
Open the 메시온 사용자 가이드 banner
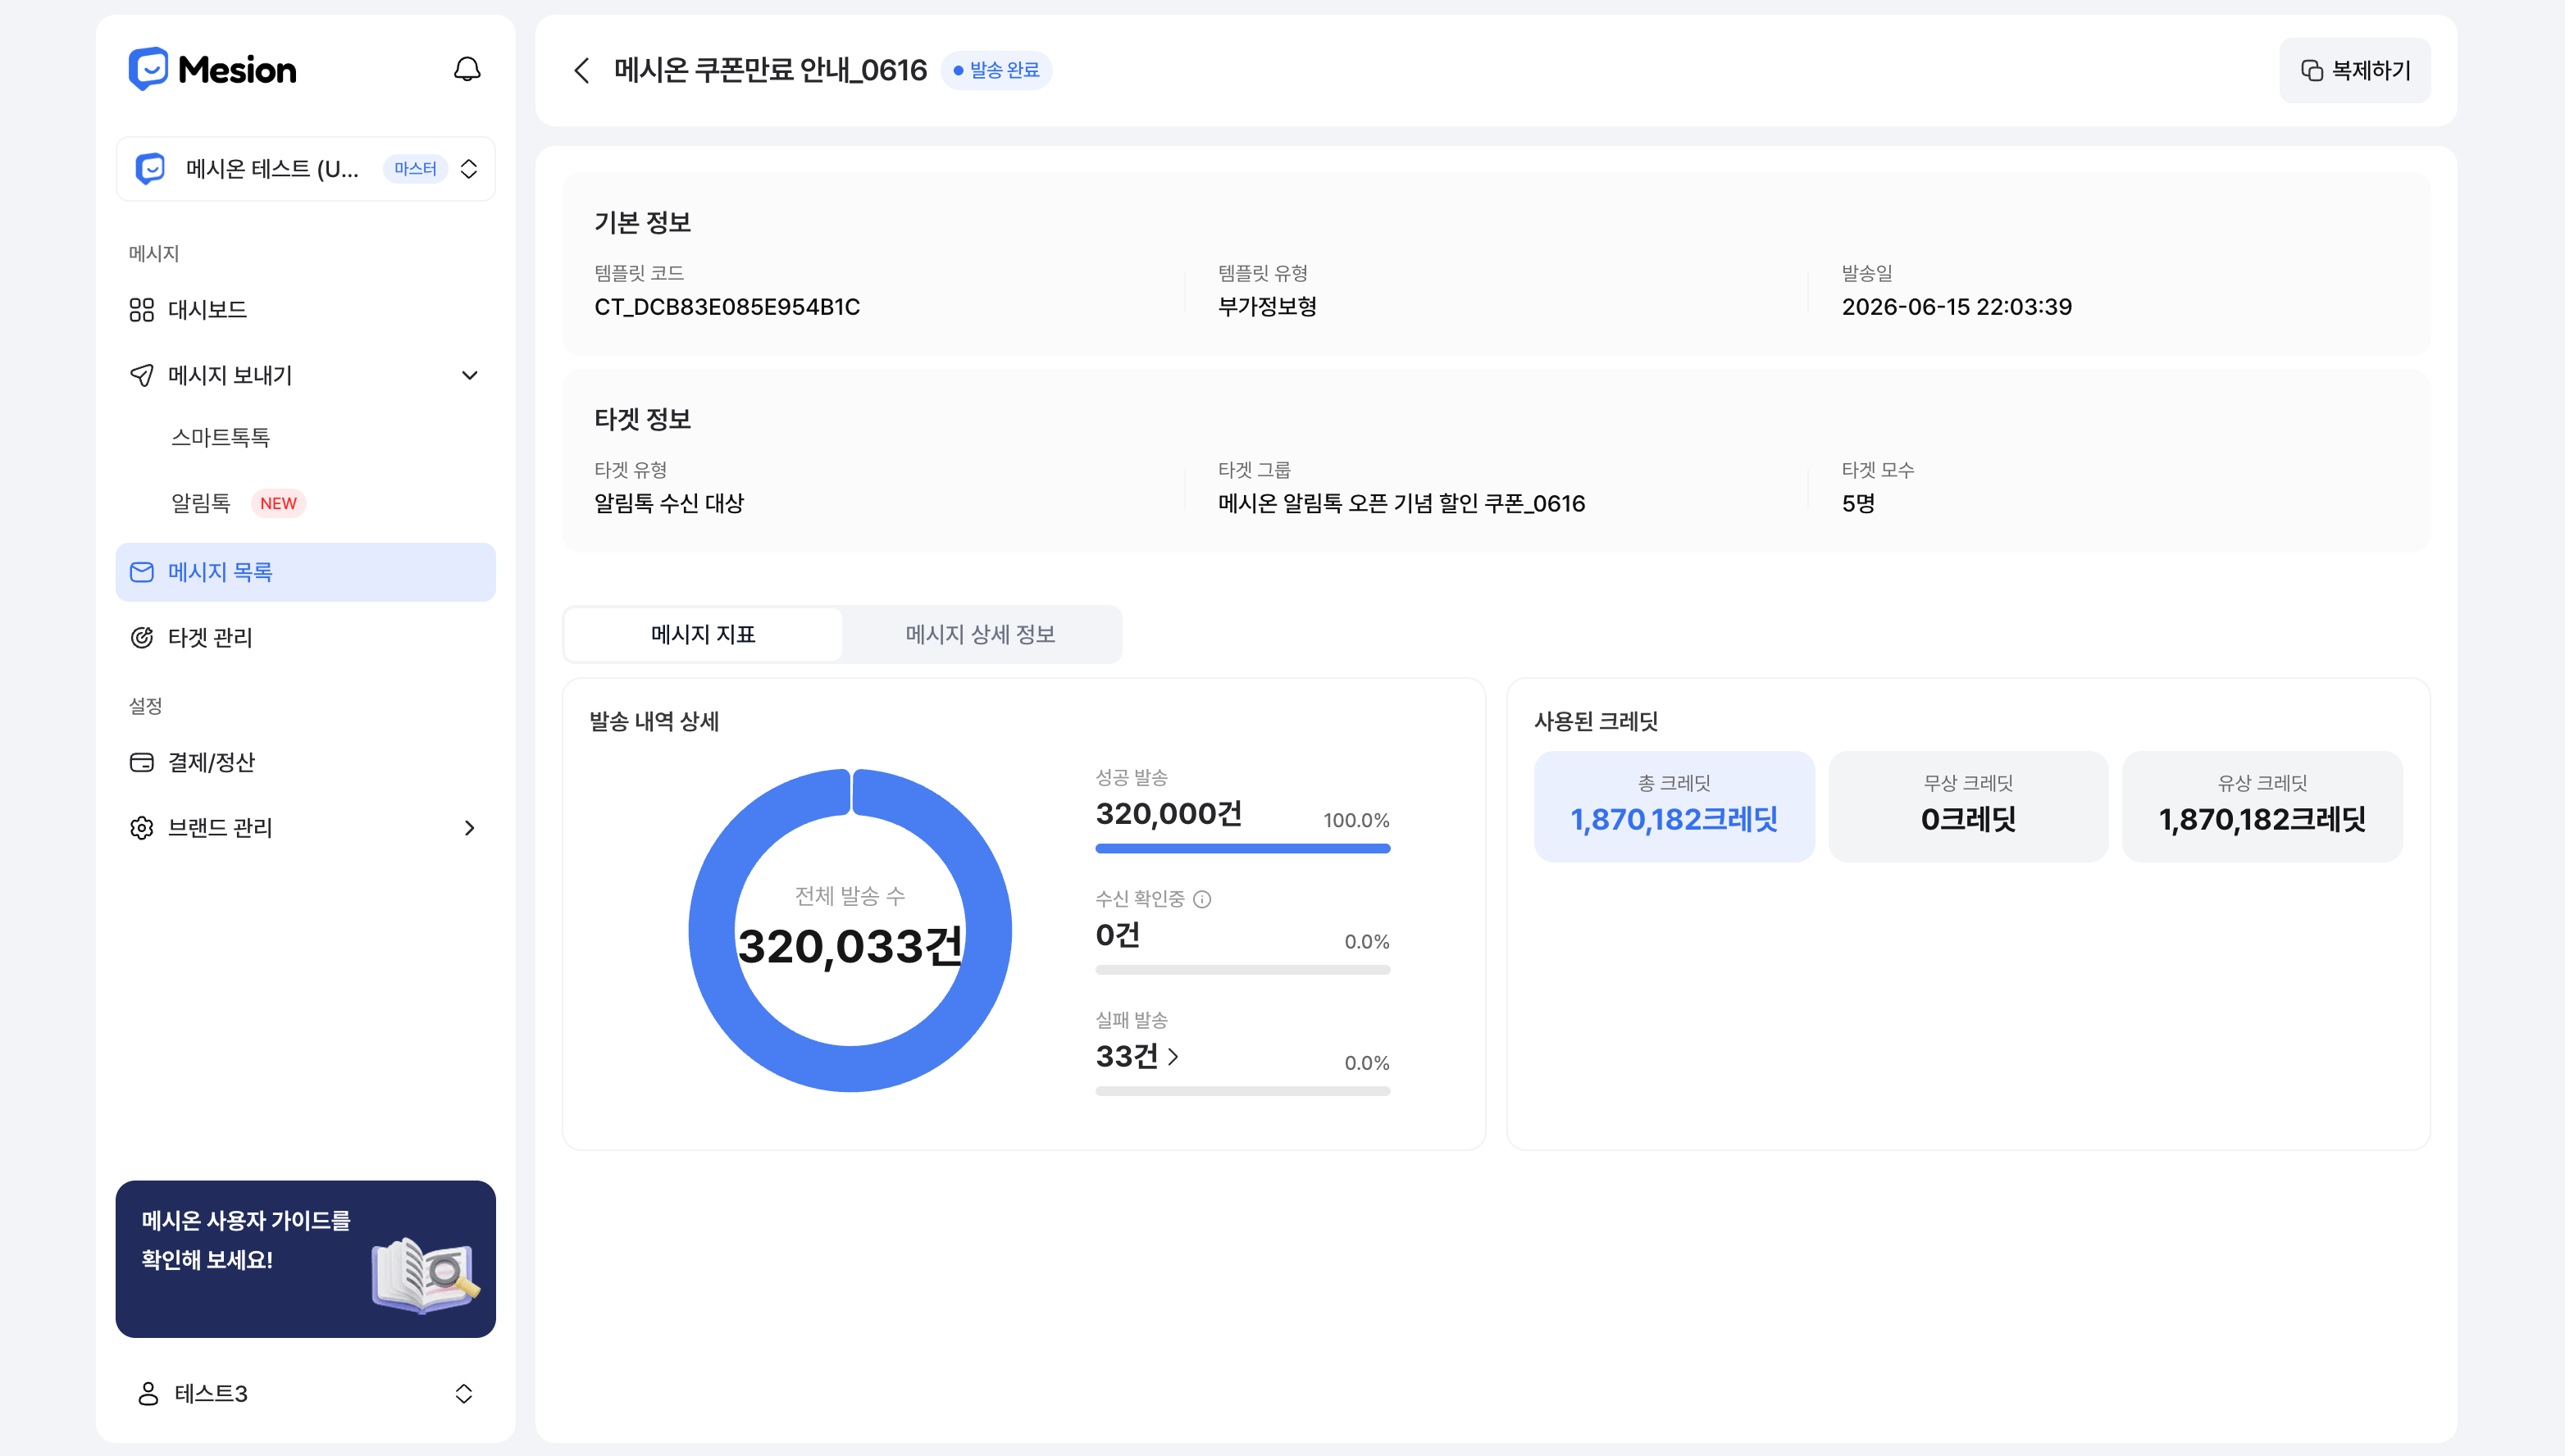pos(305,1259)
